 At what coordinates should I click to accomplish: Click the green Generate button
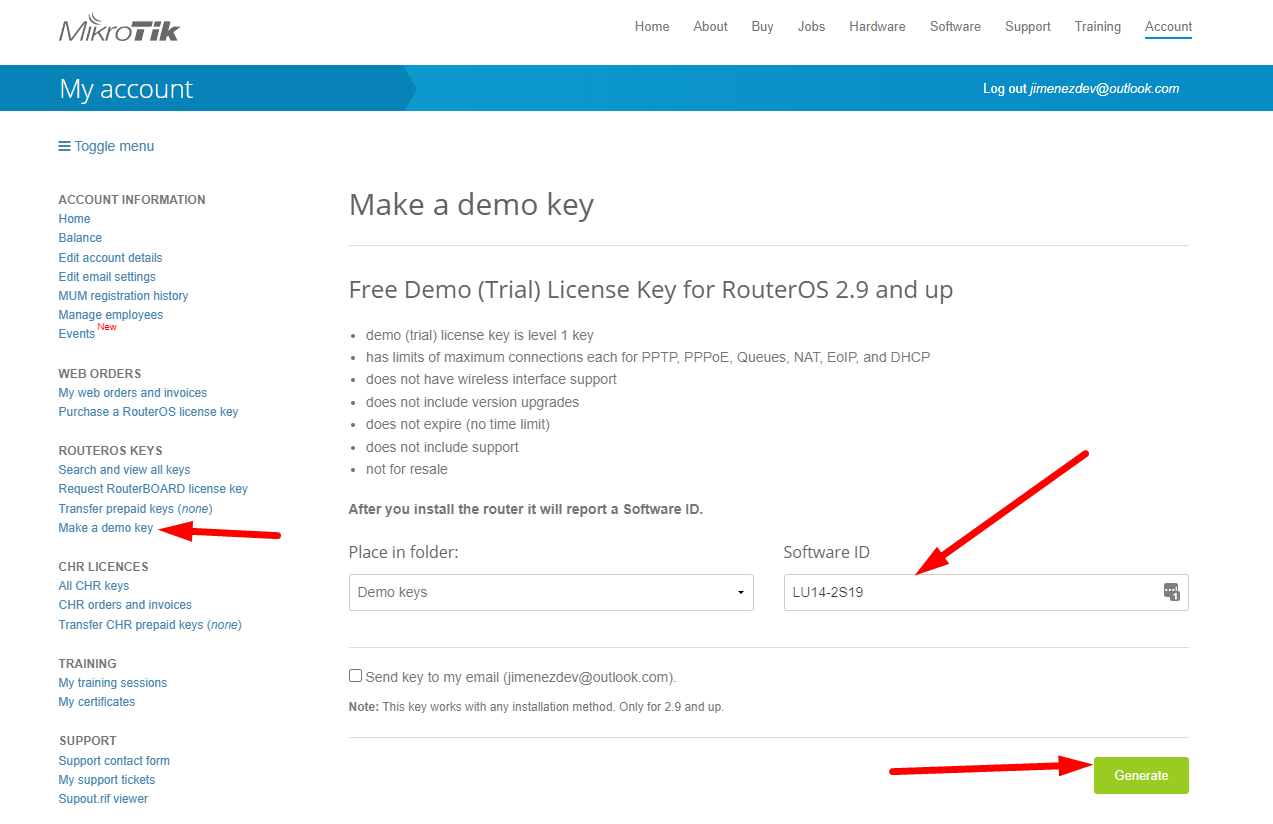[1140, 775]
